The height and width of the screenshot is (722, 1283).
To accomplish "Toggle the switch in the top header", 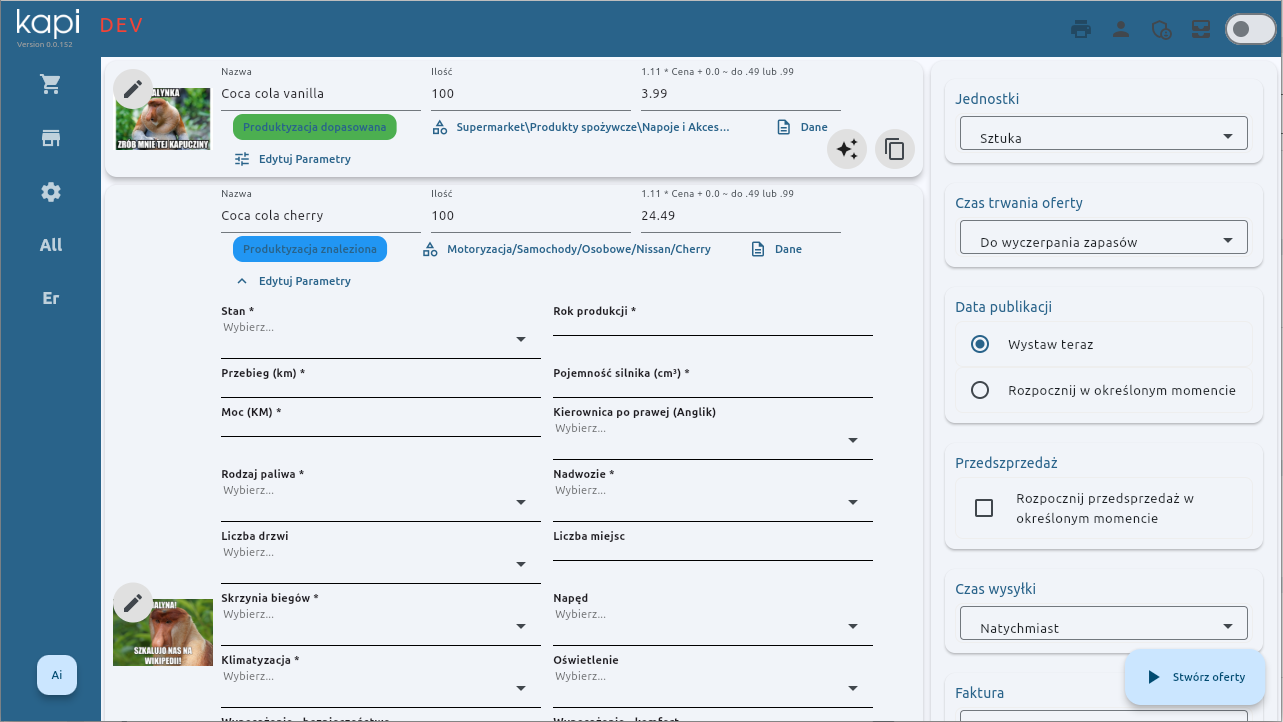I will (1250, 29).
